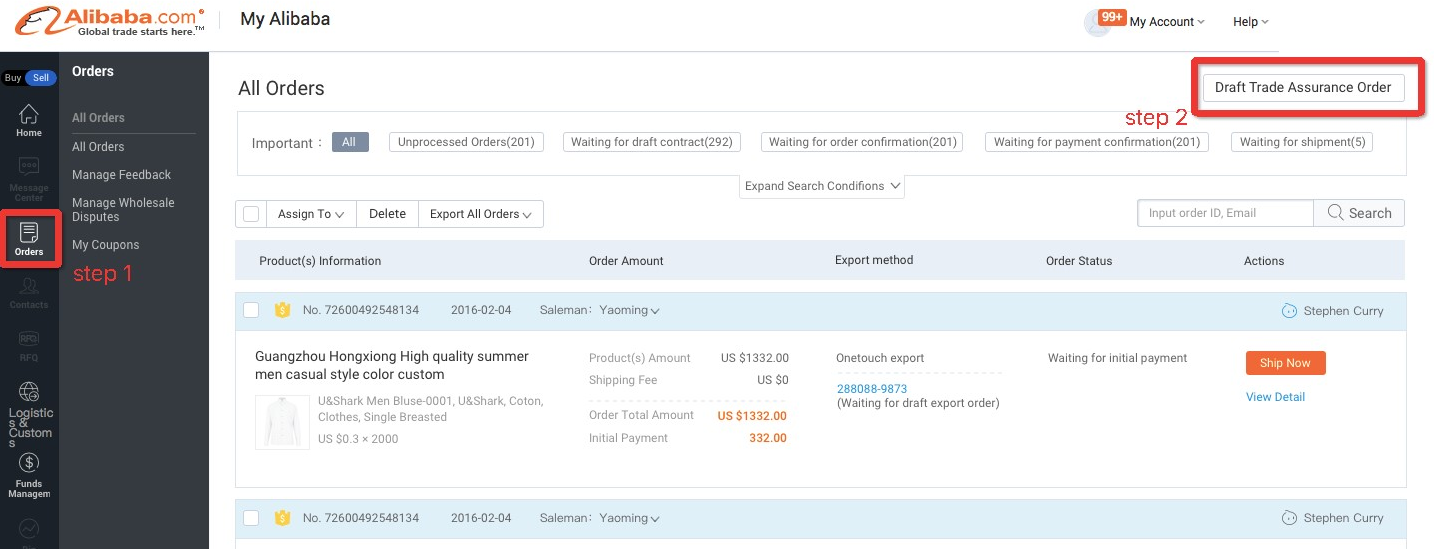Filter by Waiting for payment confirmation(201)
The height and width of the screenshot is (549, 1434).
1097,142
